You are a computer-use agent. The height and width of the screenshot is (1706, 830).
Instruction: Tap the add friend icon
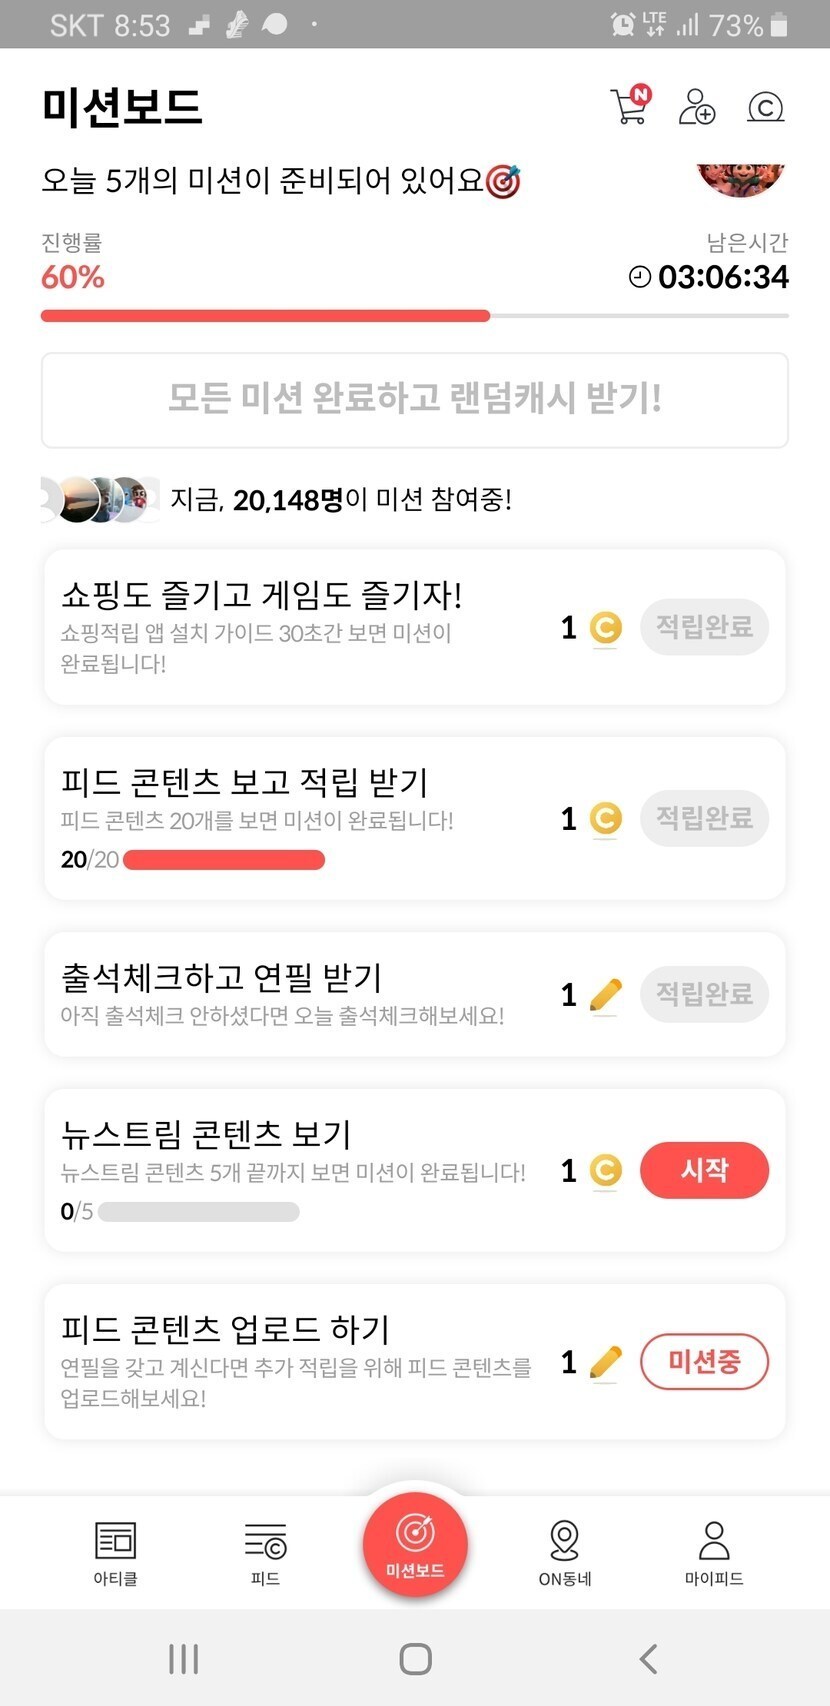click(x=696, y=106)
